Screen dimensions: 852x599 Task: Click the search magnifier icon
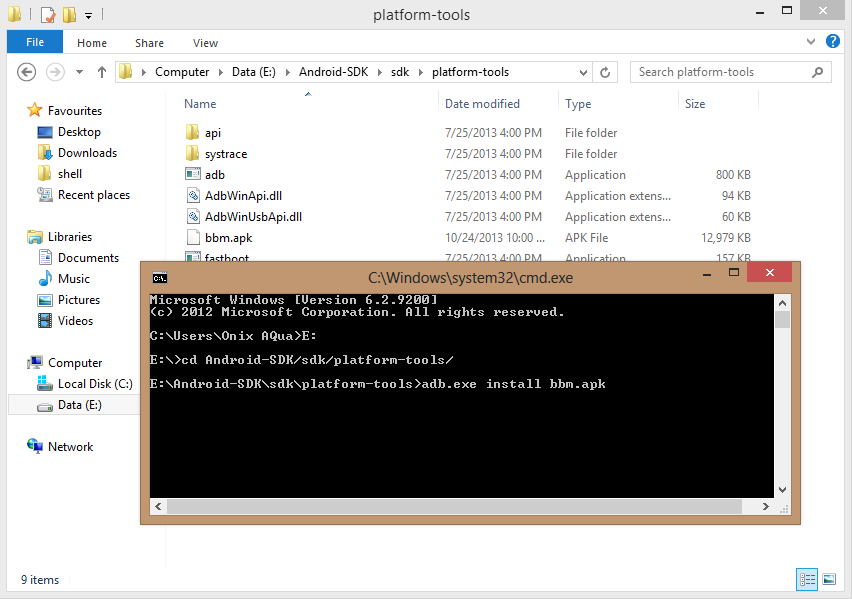[817, 72]
